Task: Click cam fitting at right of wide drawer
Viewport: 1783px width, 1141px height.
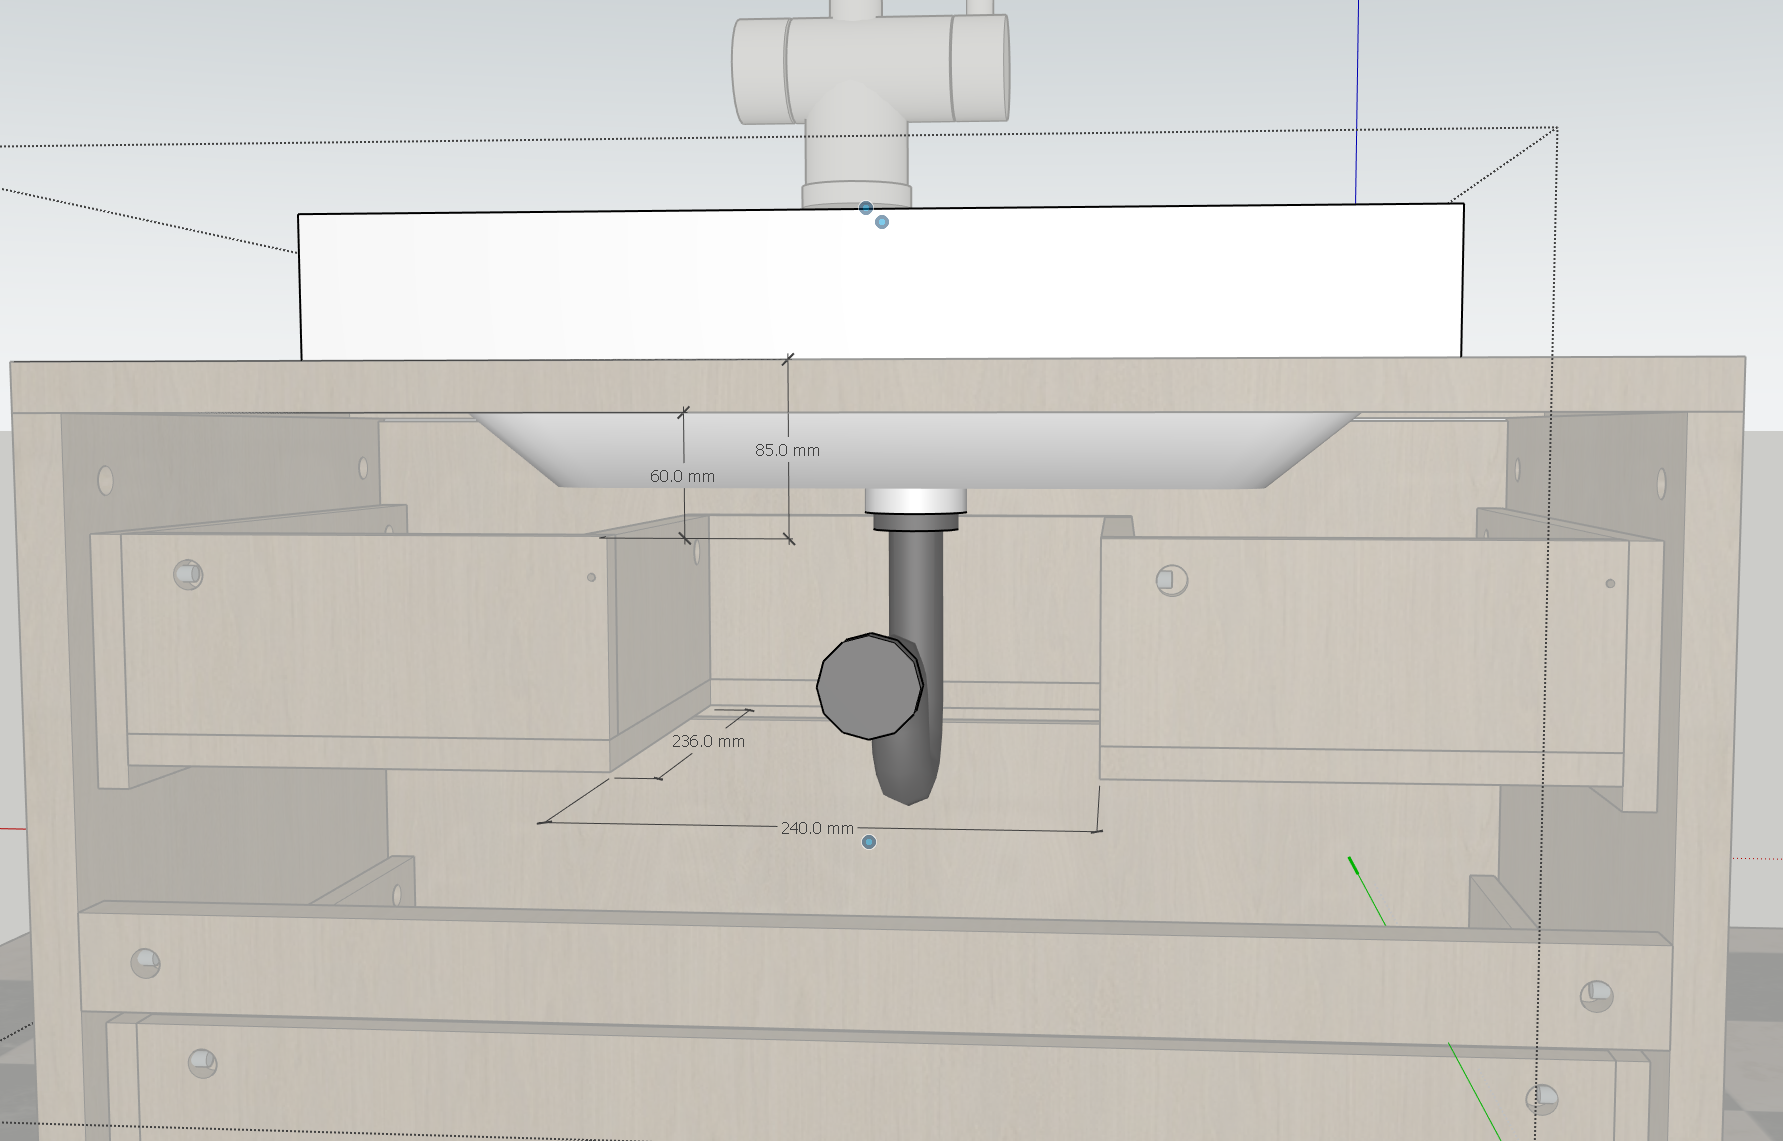Action: tap(1595, 995)
